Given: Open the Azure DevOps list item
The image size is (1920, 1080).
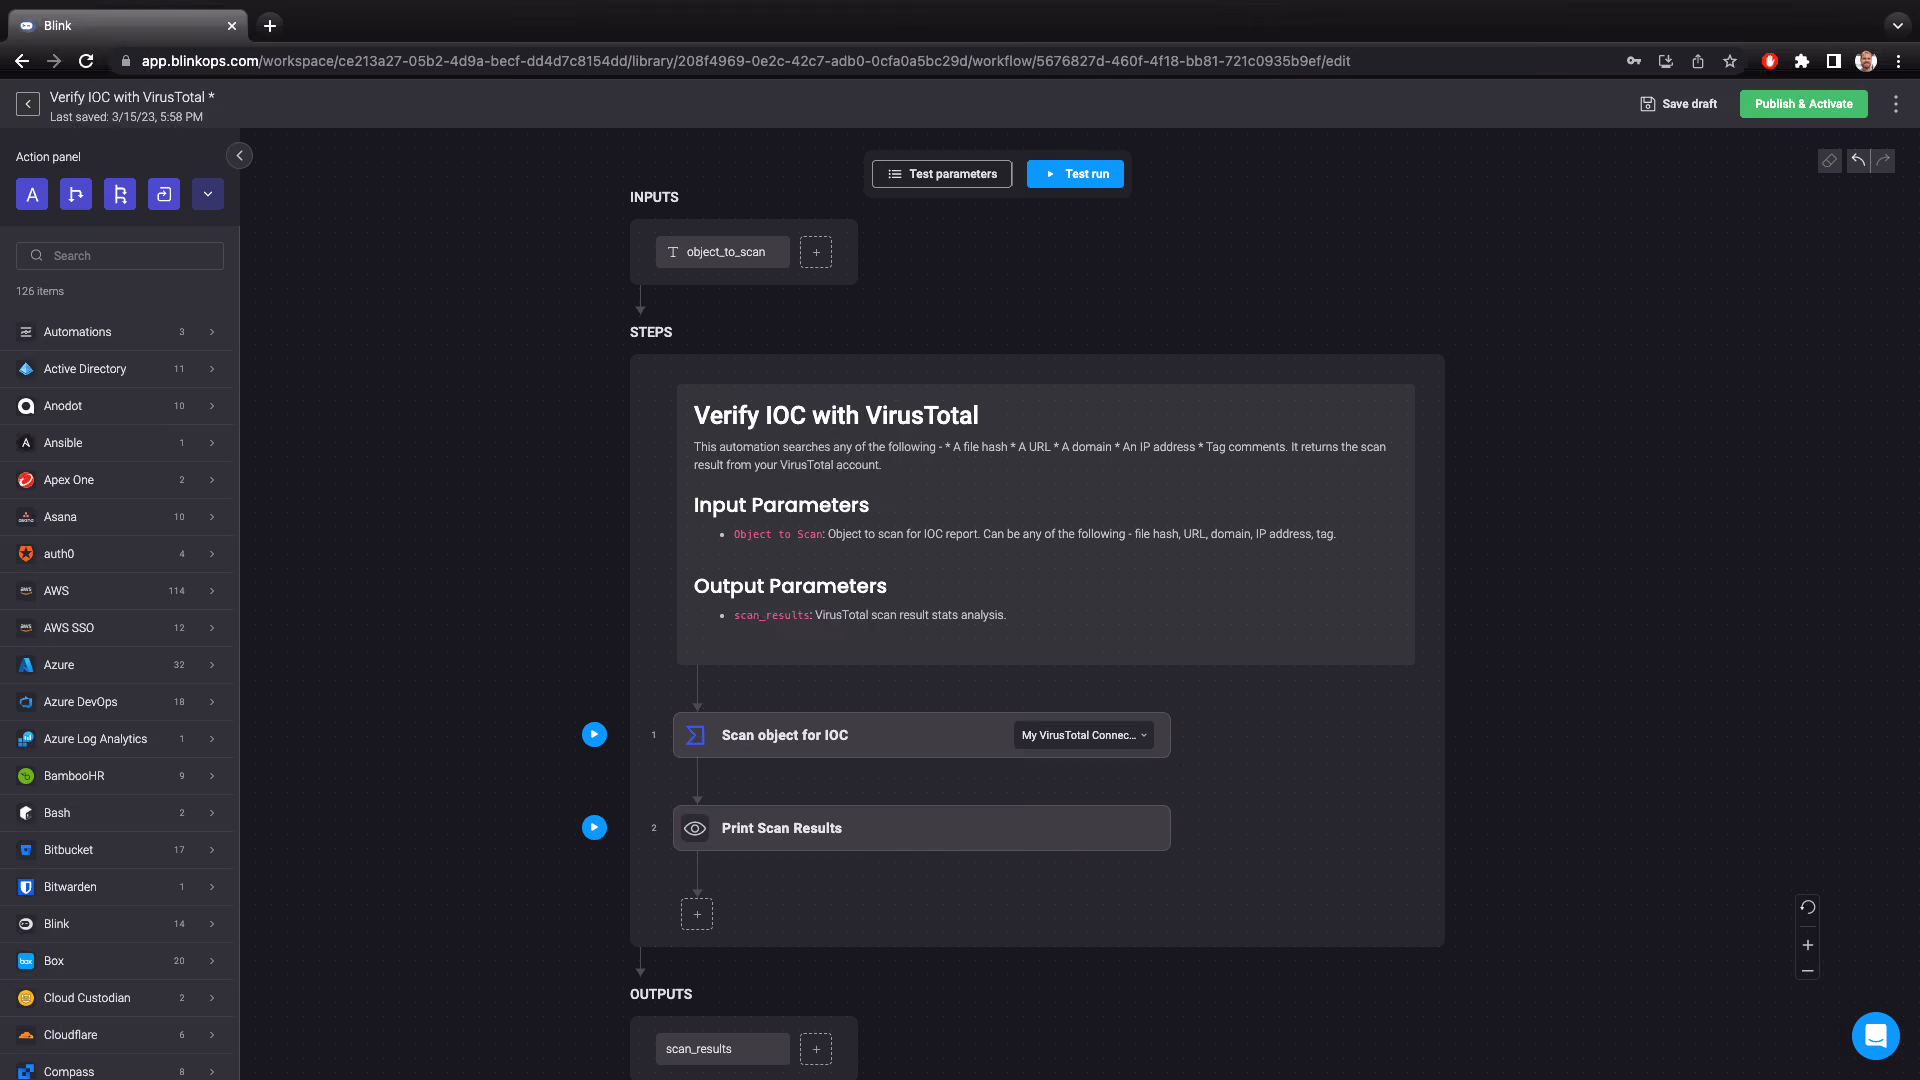Looking at the screenshot, I should (116, 702).
